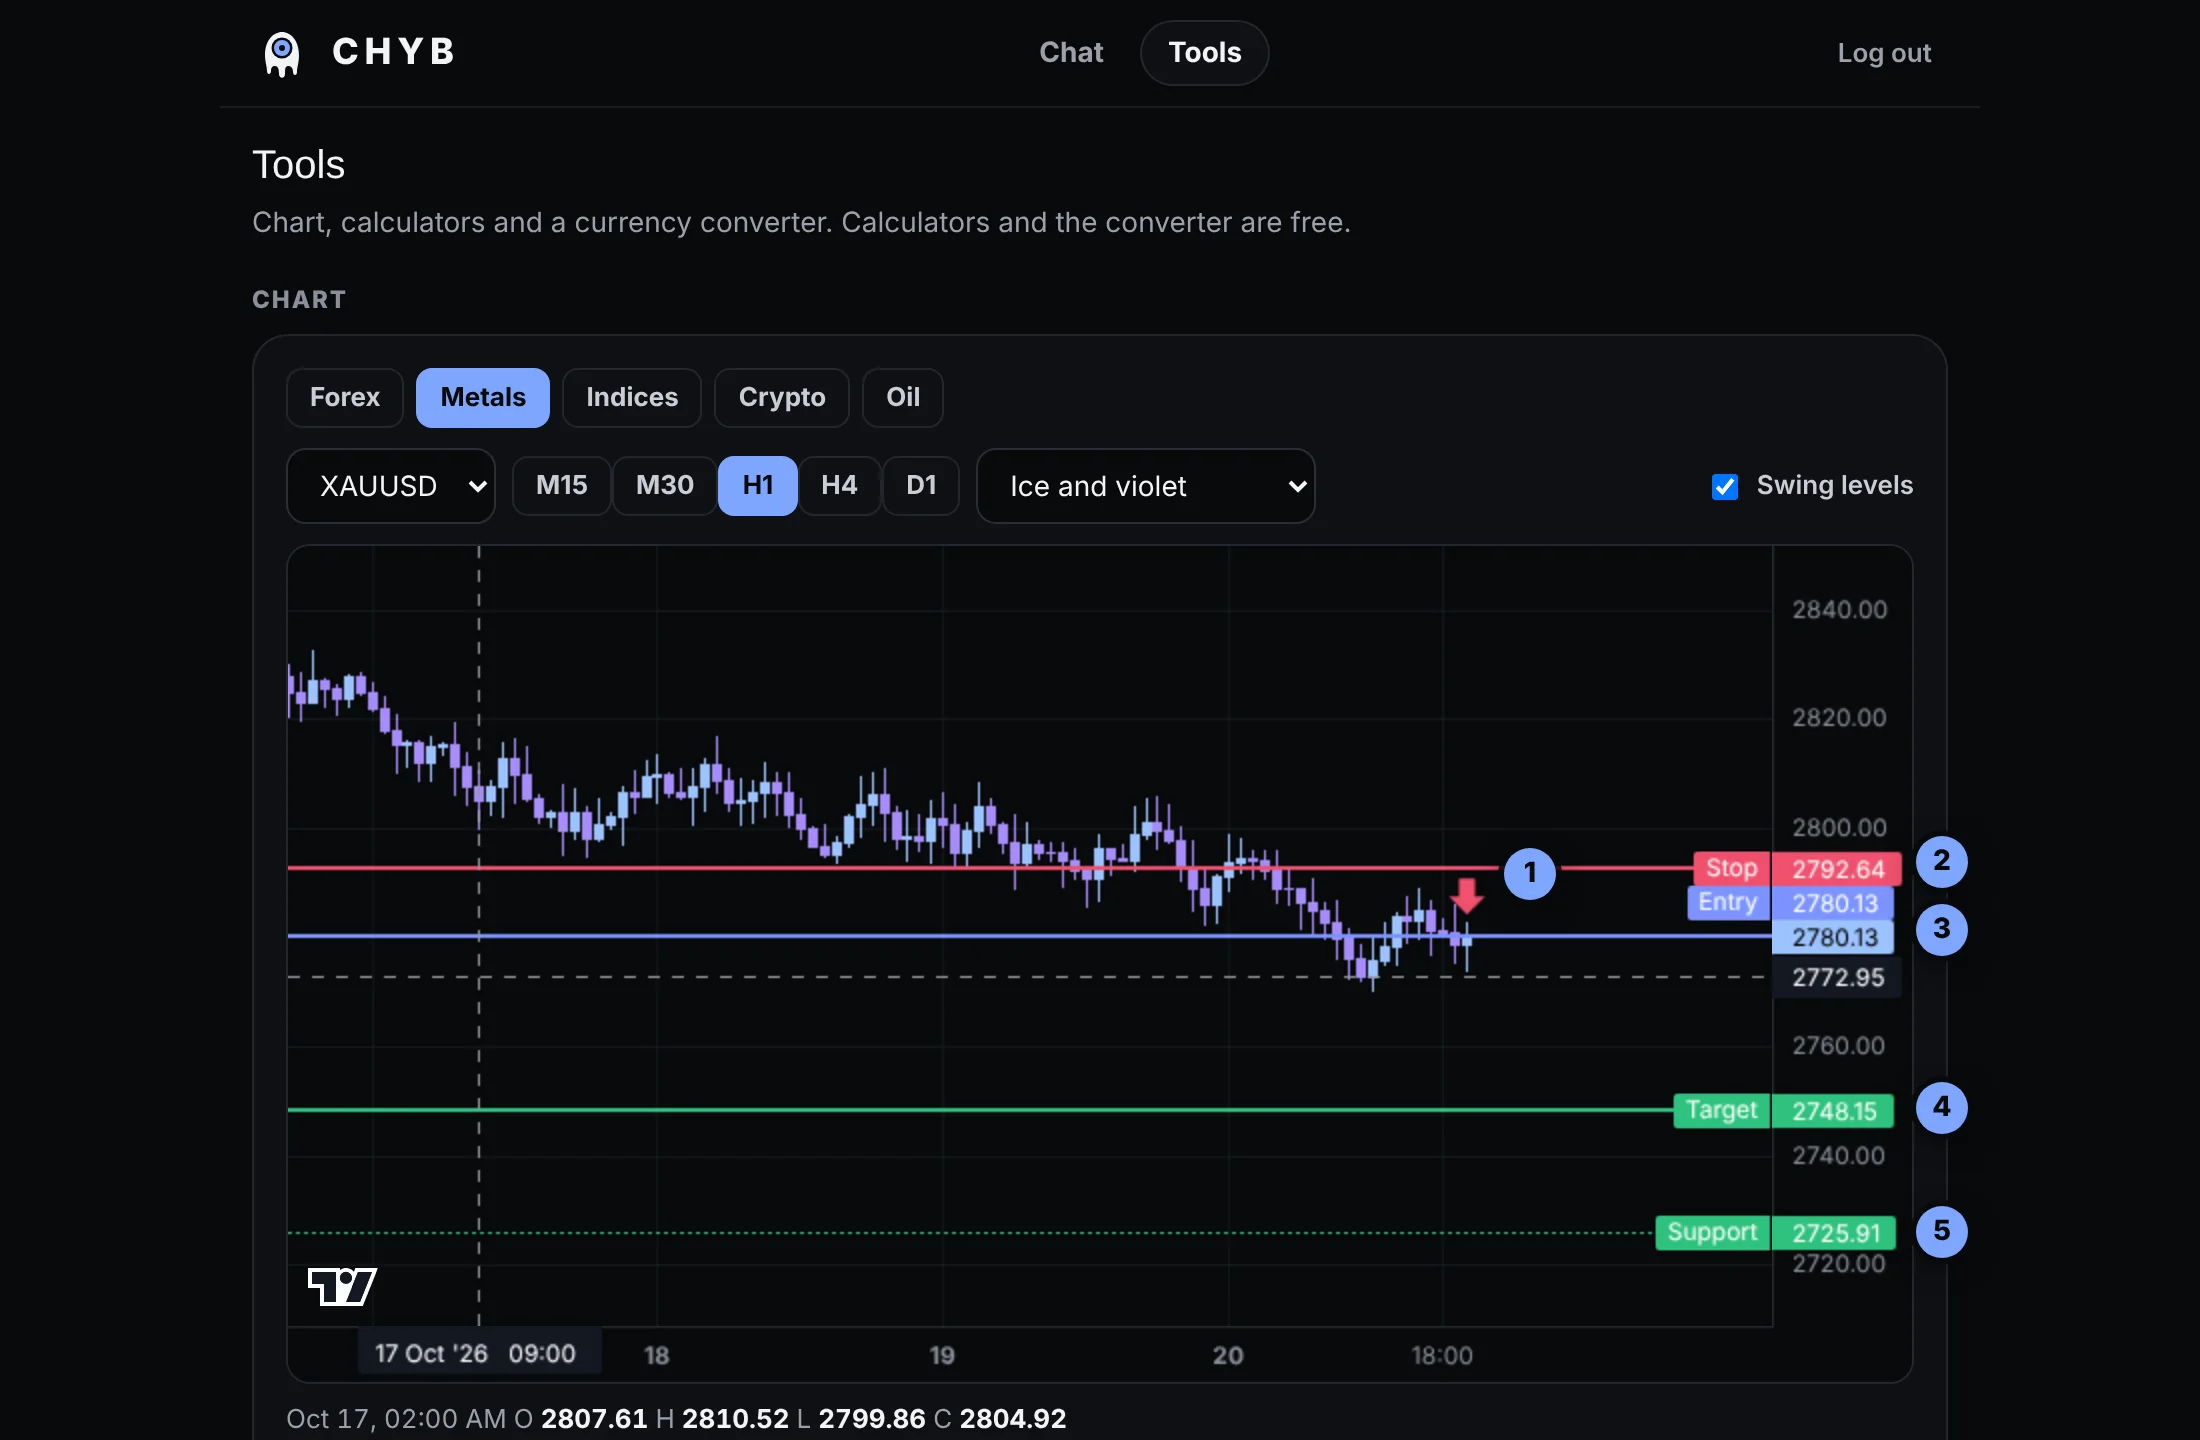Select the Metals category tab
2200x1440 pixels.
(x=483, y=397)
